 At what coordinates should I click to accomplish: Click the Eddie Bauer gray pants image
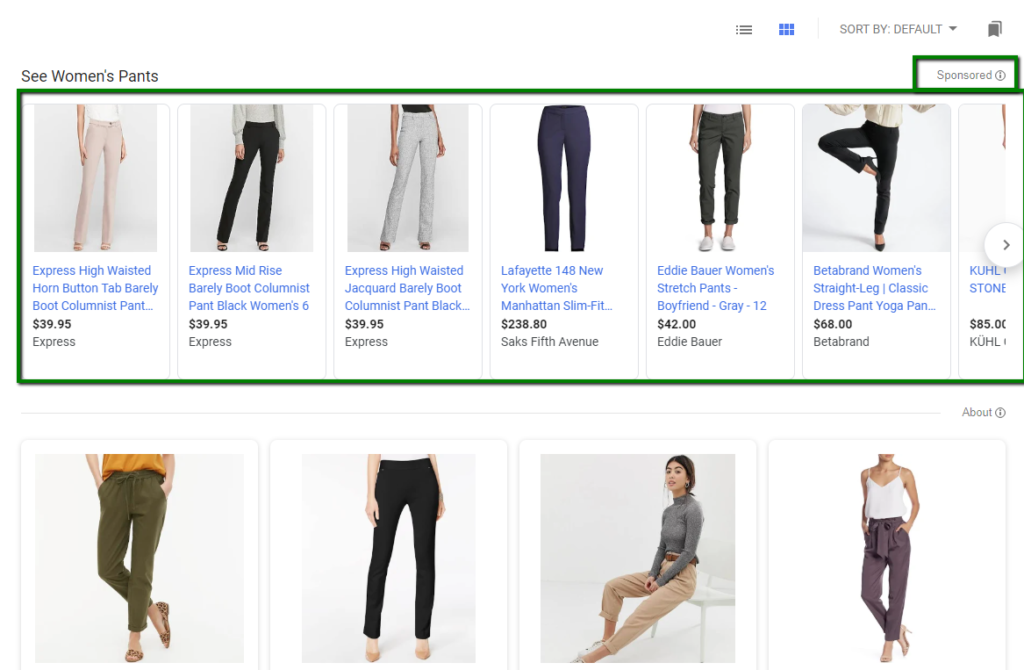pyautogui.click(x=720, y=178)
